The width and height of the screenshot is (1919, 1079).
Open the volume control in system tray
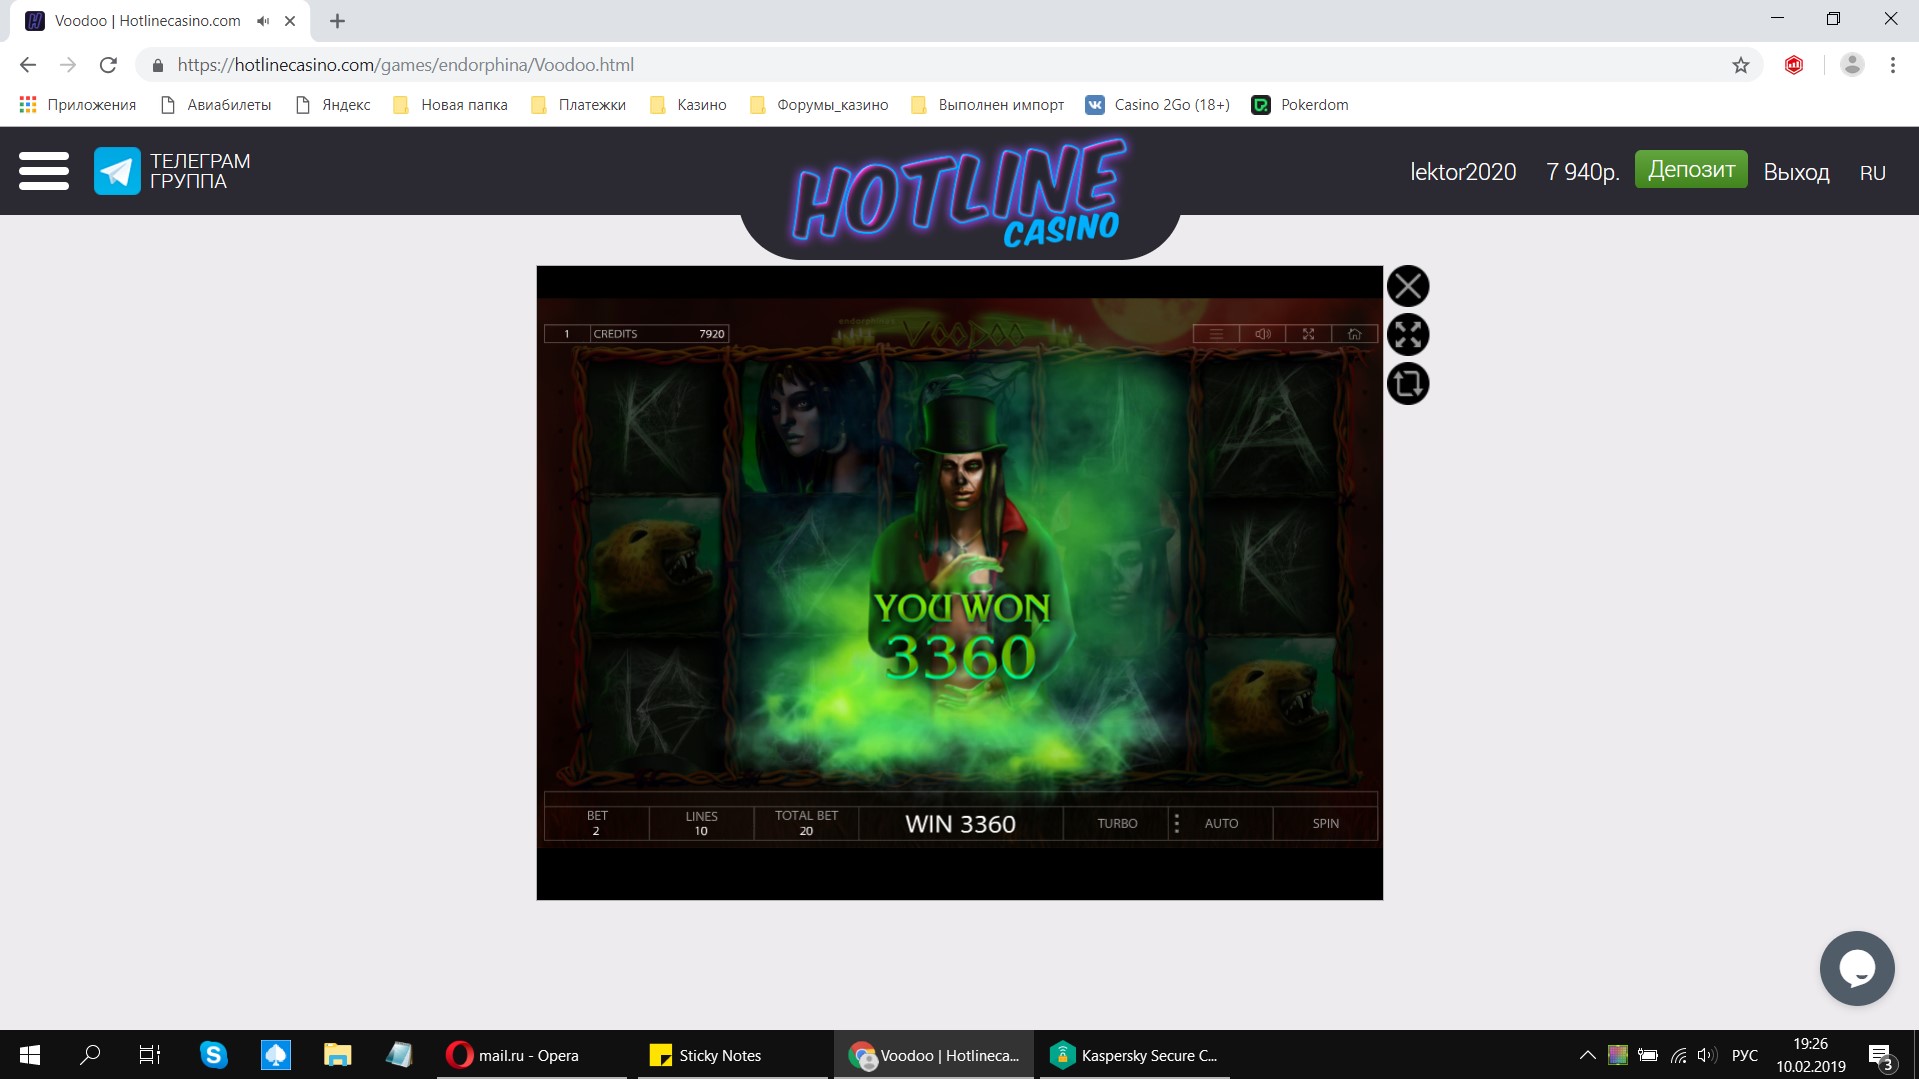(x=1707, y=1055)
